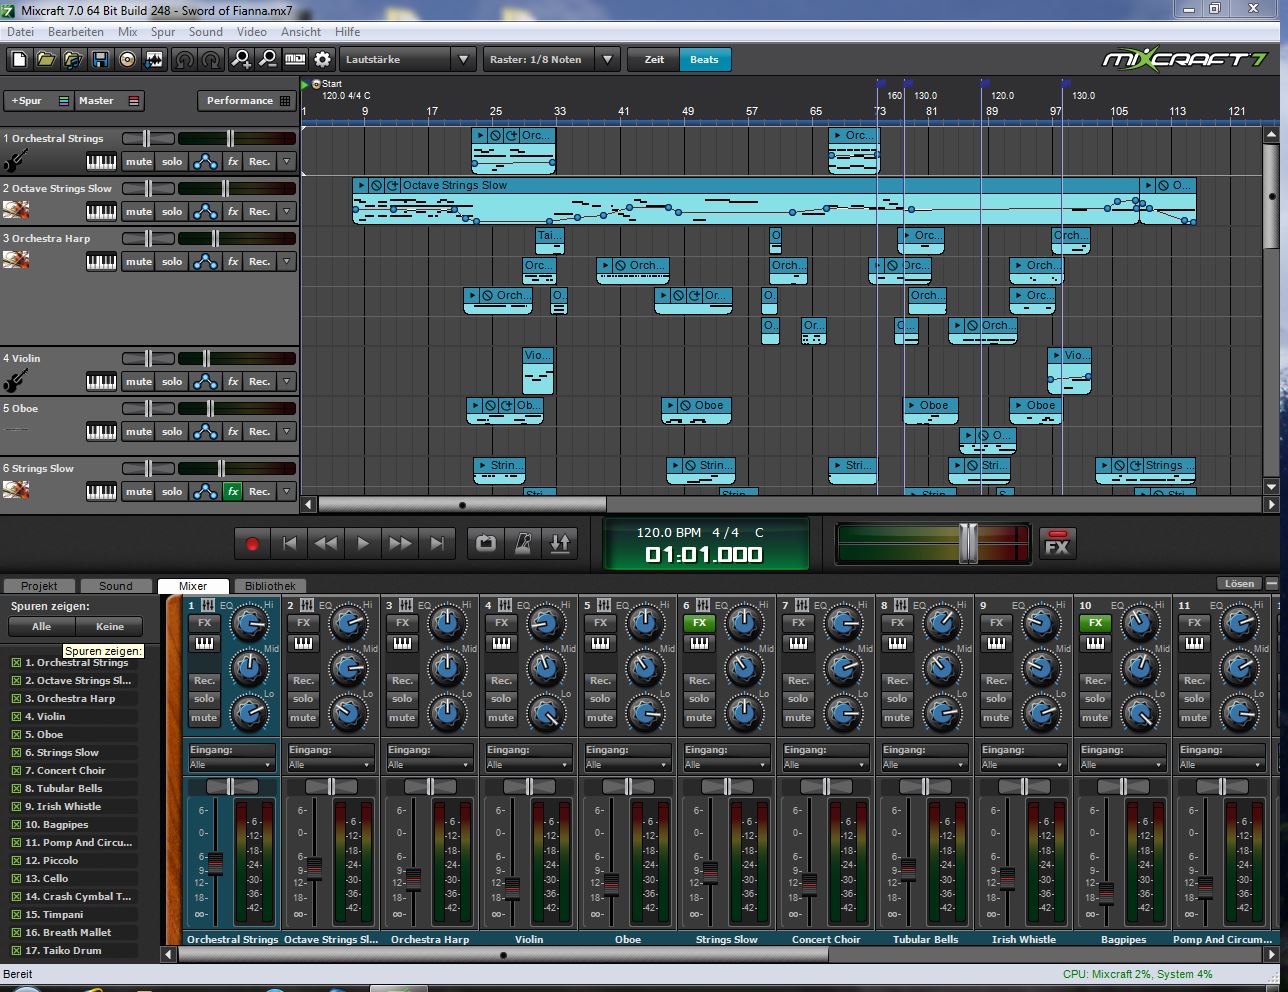The image size is (1288, 992).
Task: Toggle the metronome icon
Action: tap(522, 543)
